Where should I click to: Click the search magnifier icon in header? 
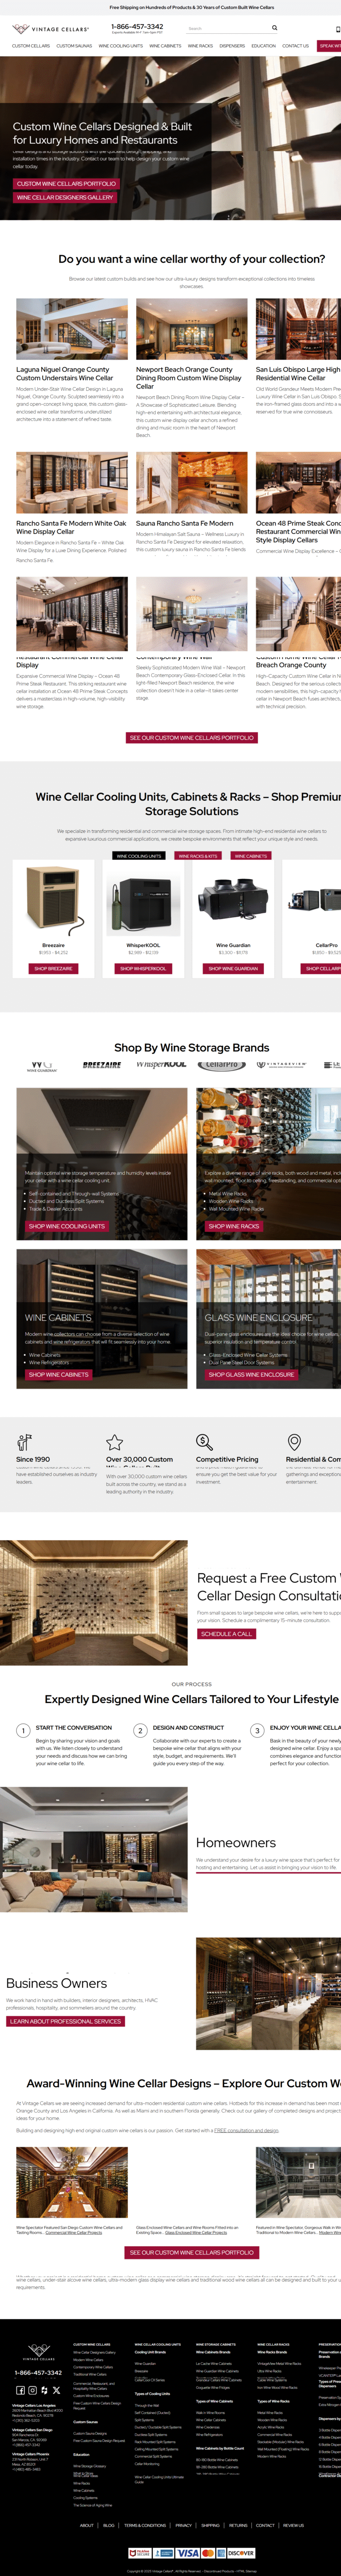[275, 28]
